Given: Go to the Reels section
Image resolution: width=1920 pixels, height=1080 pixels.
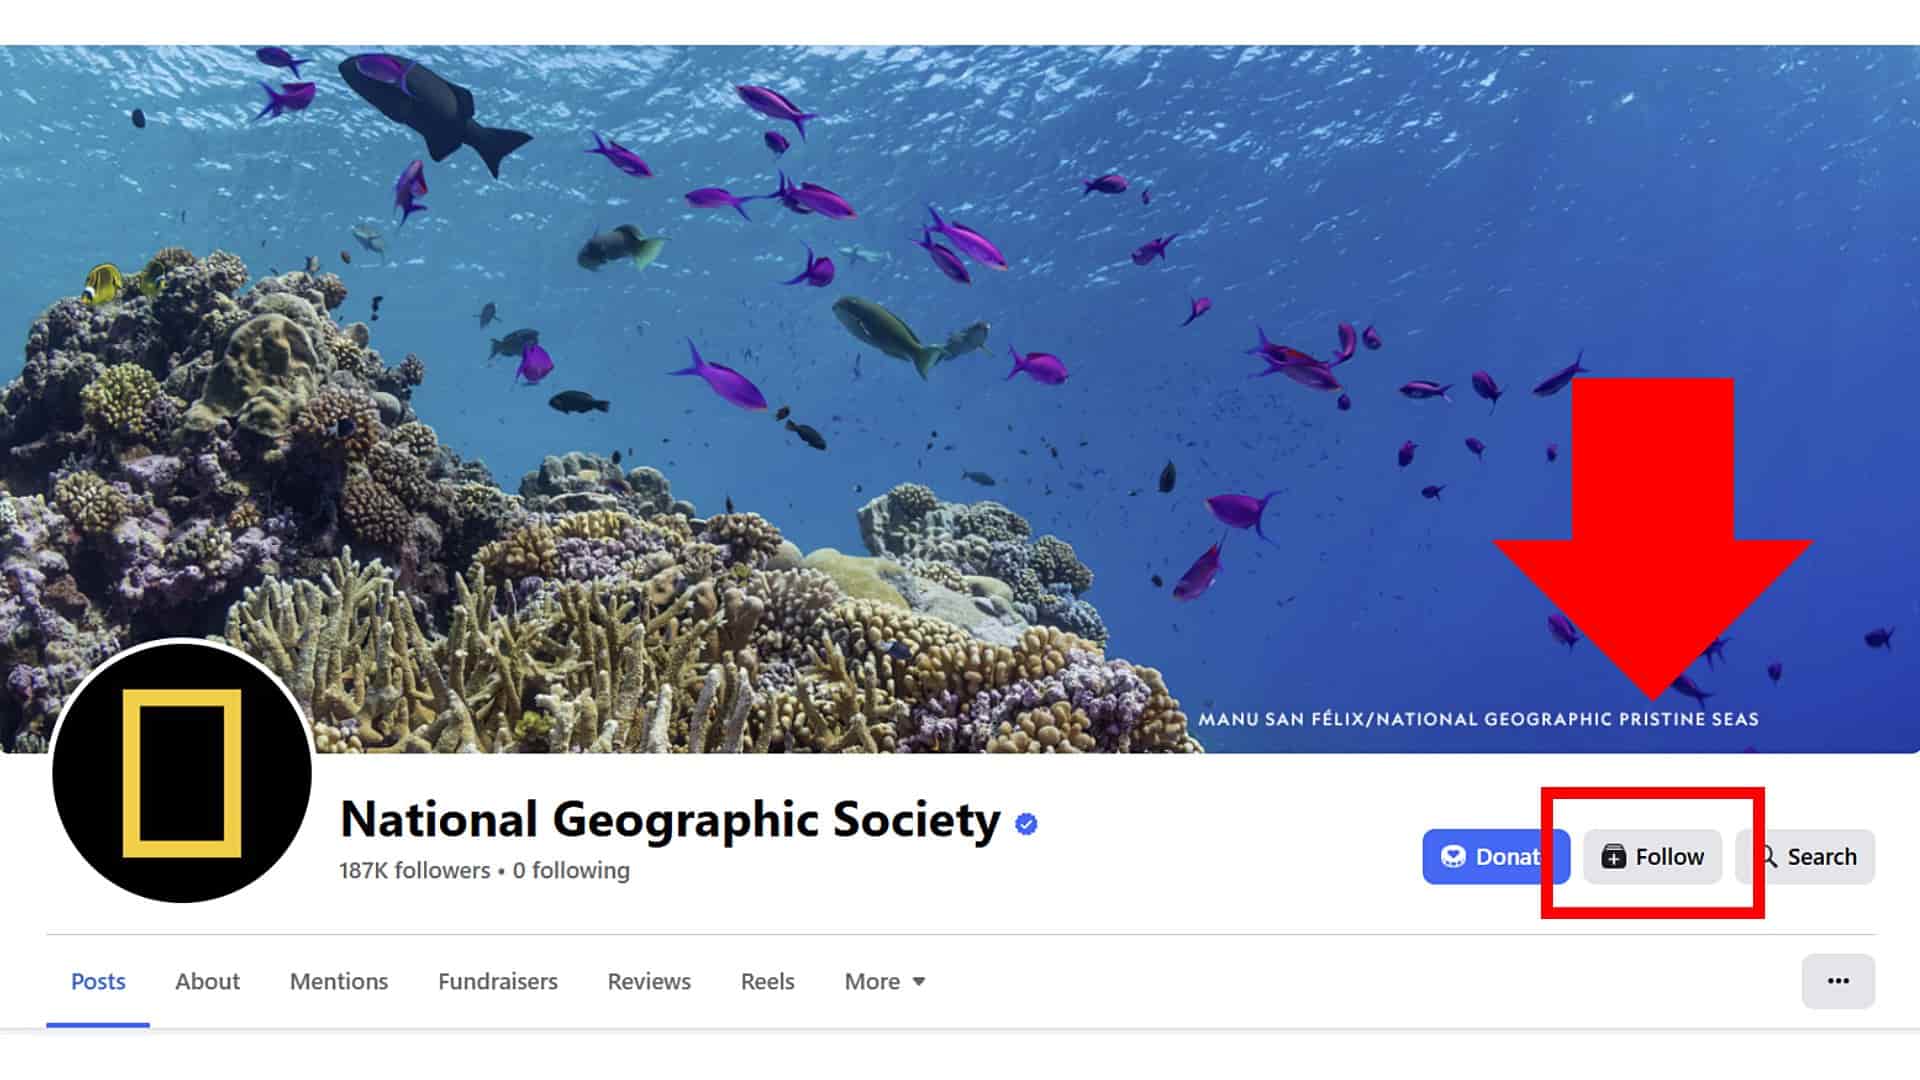Looking at the screenshot, I should [x=766, y=981].
